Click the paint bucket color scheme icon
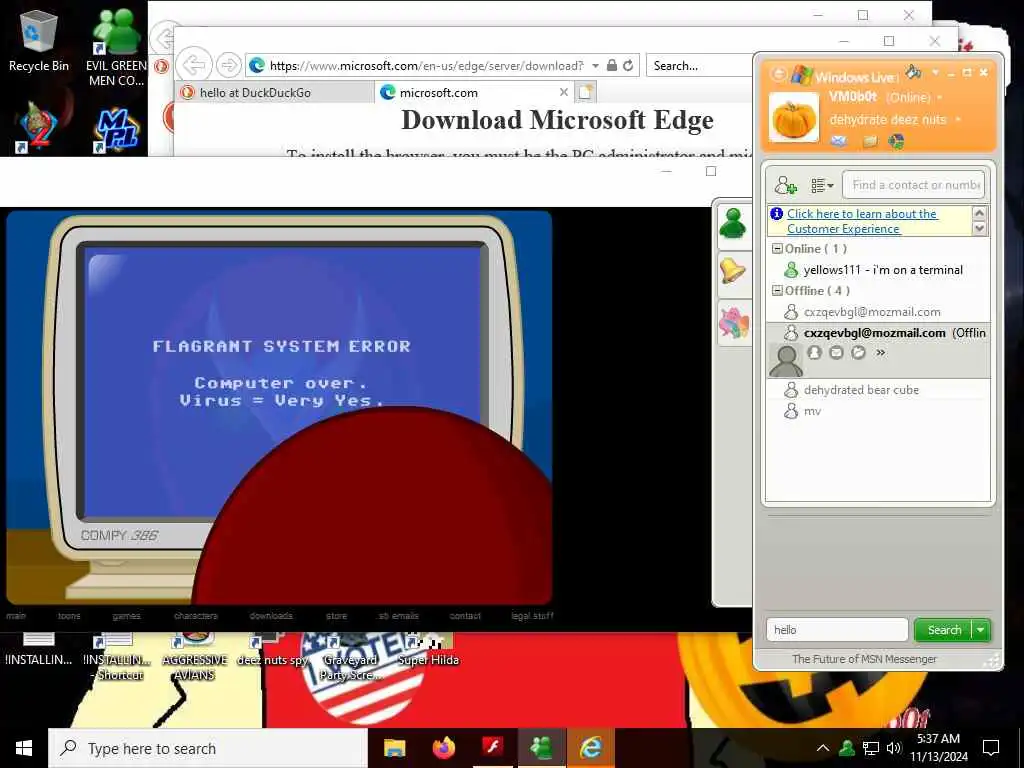 (913, 72)
